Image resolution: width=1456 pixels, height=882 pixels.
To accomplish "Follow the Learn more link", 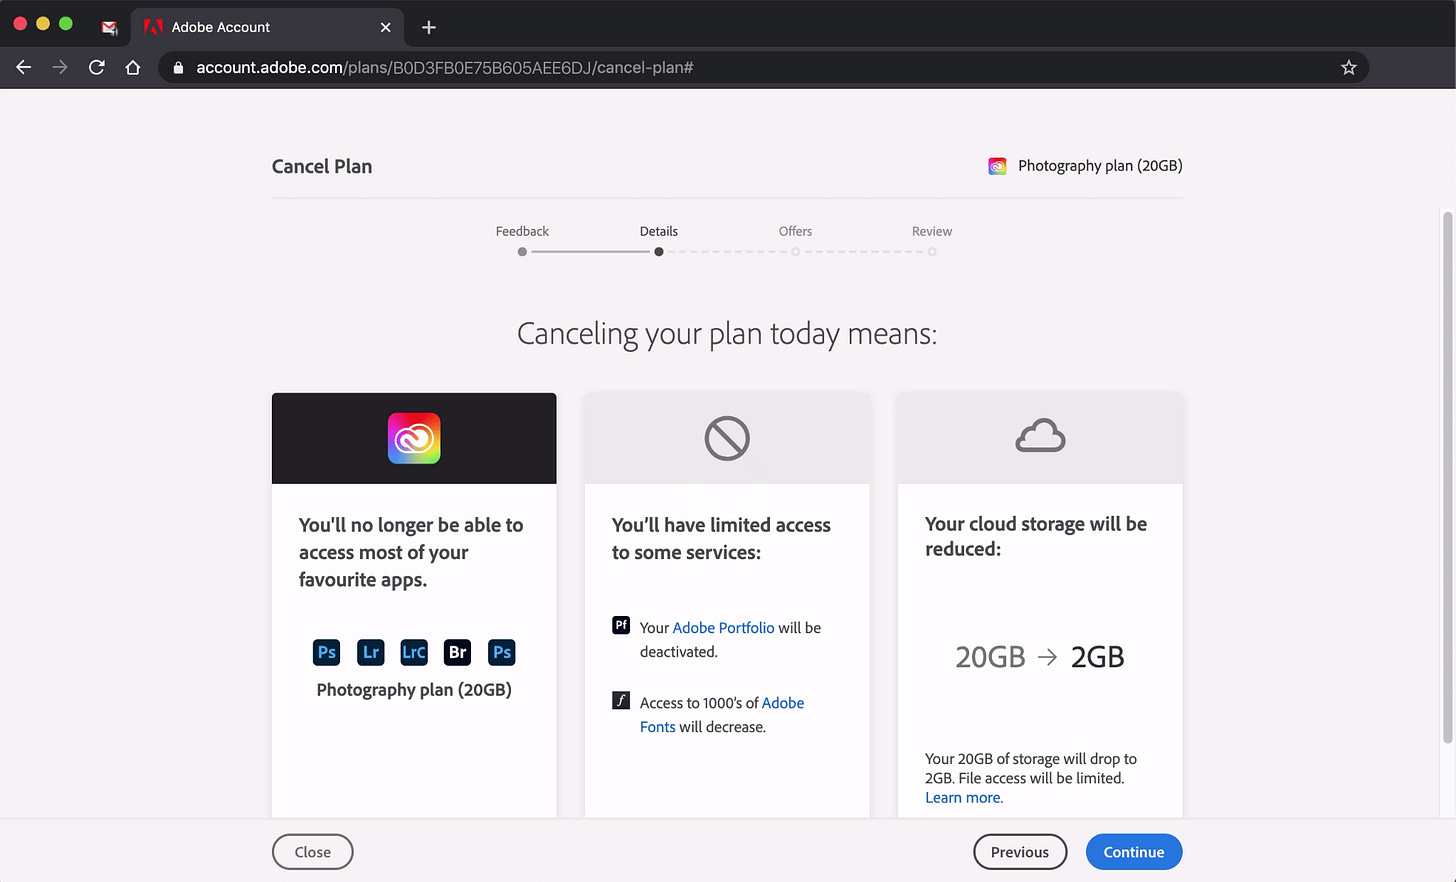I will [964, 798].
